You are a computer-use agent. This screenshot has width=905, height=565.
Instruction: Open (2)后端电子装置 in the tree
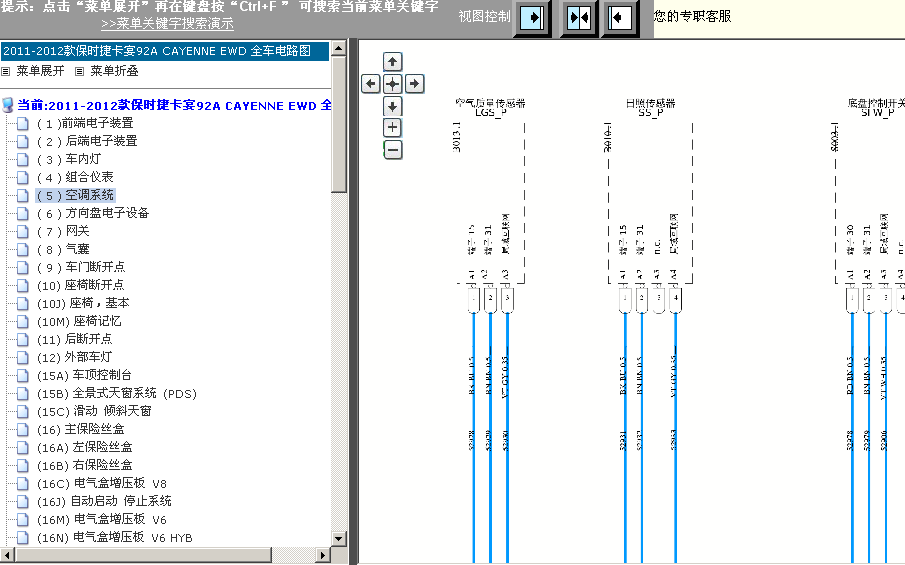coord(87,141)
